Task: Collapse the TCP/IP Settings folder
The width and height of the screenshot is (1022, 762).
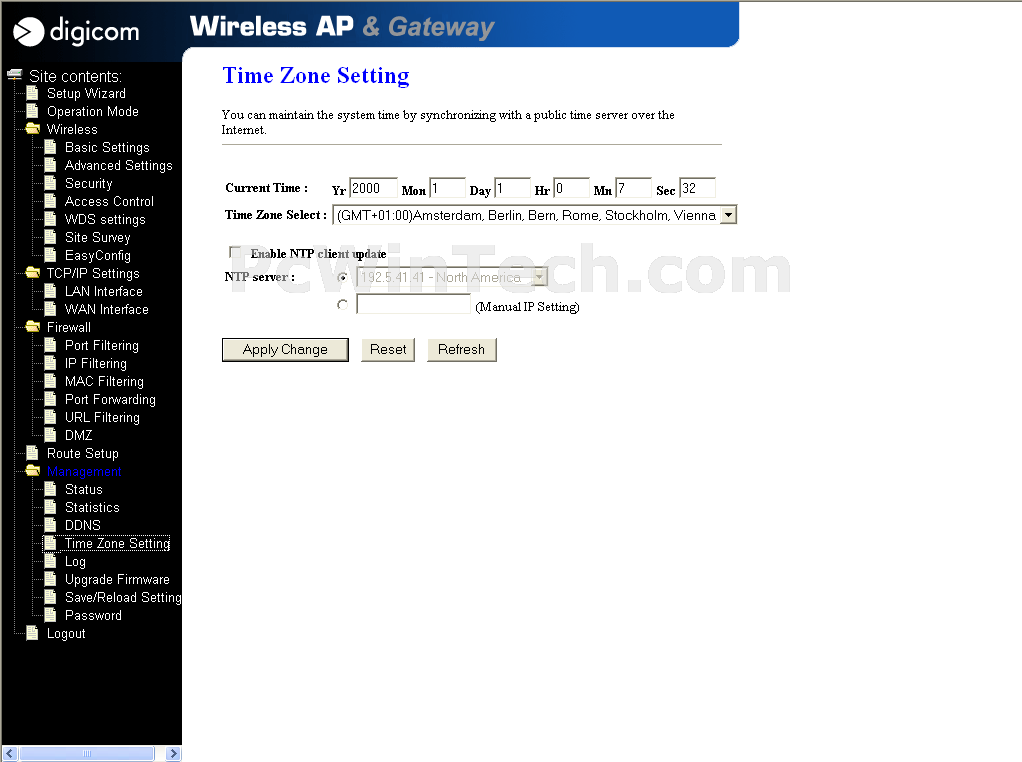Action: (x=32, y=273)
